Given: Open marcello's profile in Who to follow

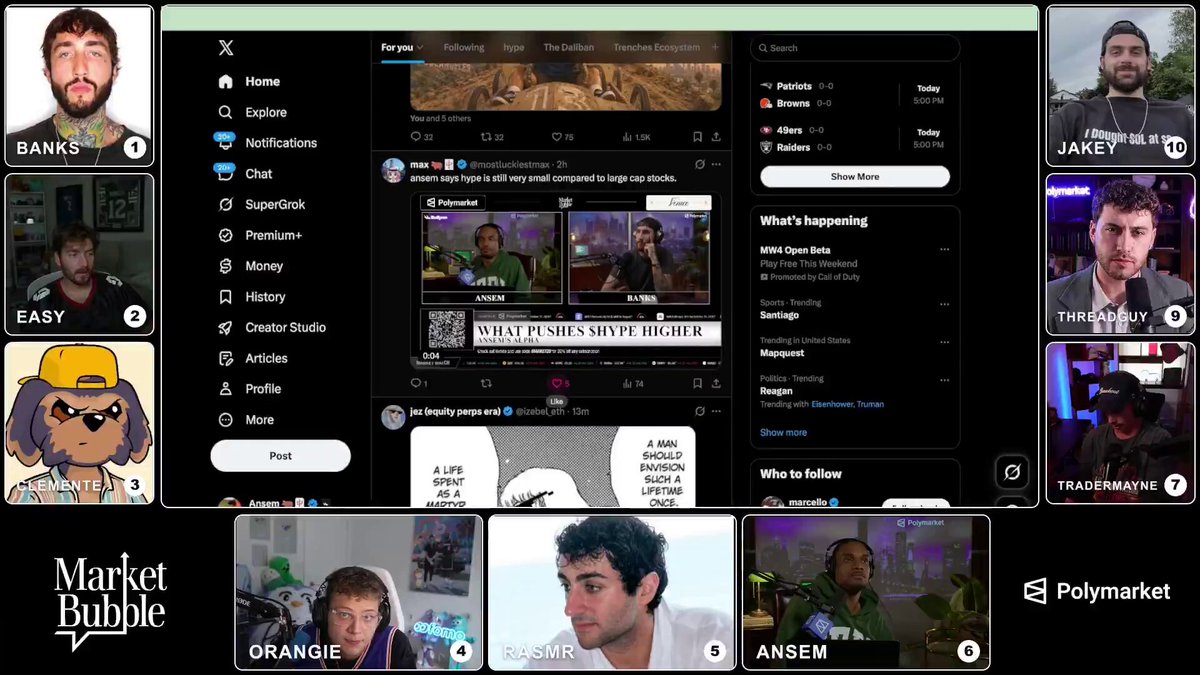Looking at the screenshot, I should tap(810, 502).
